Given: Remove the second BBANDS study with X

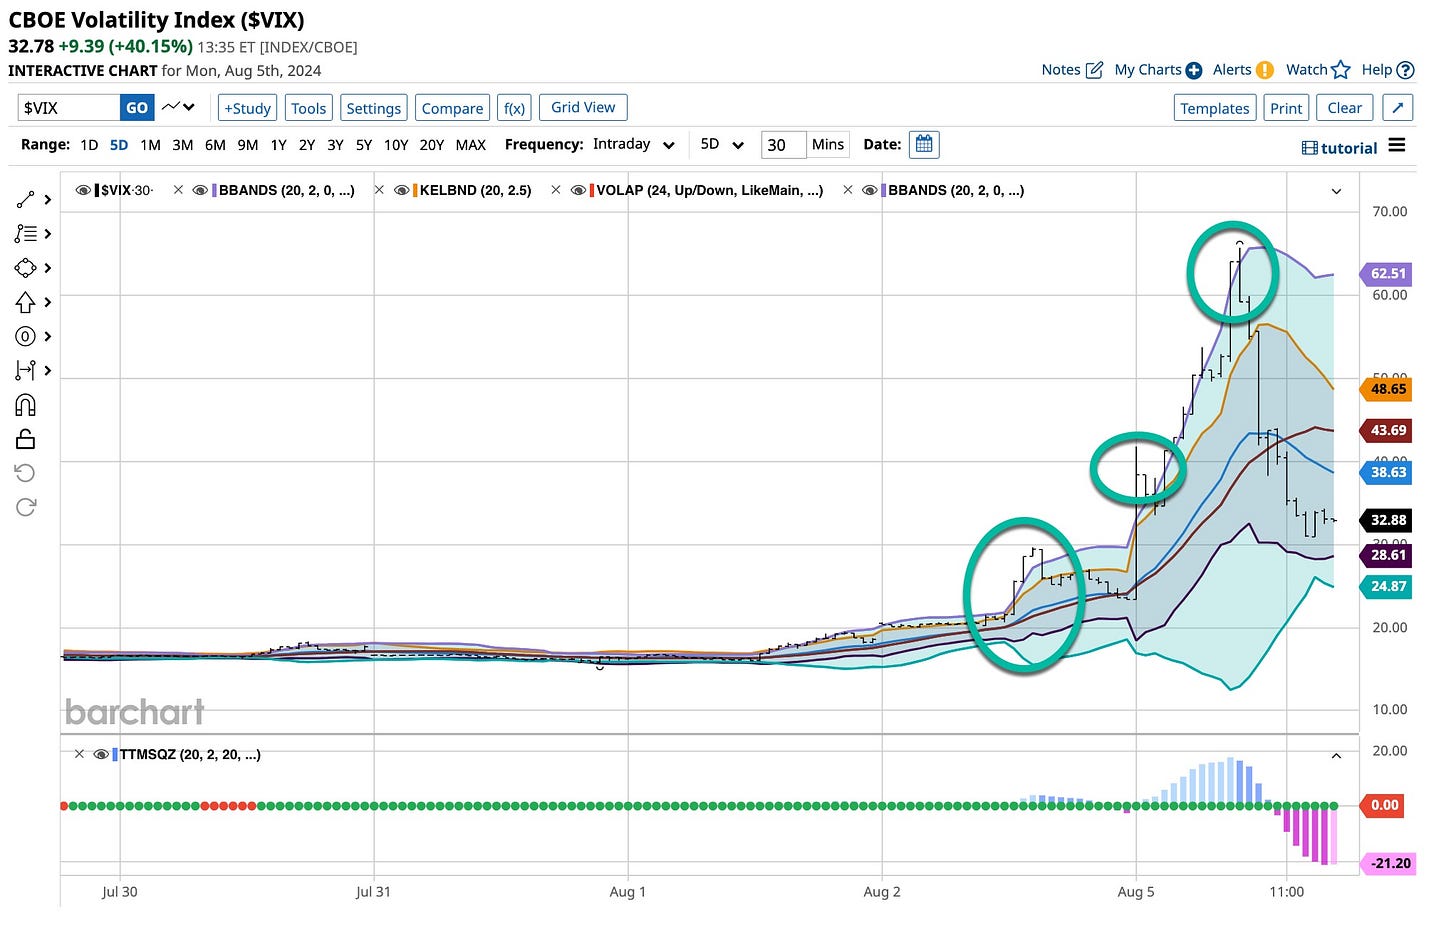Looking at the screenshot, I should coord(848,190).
